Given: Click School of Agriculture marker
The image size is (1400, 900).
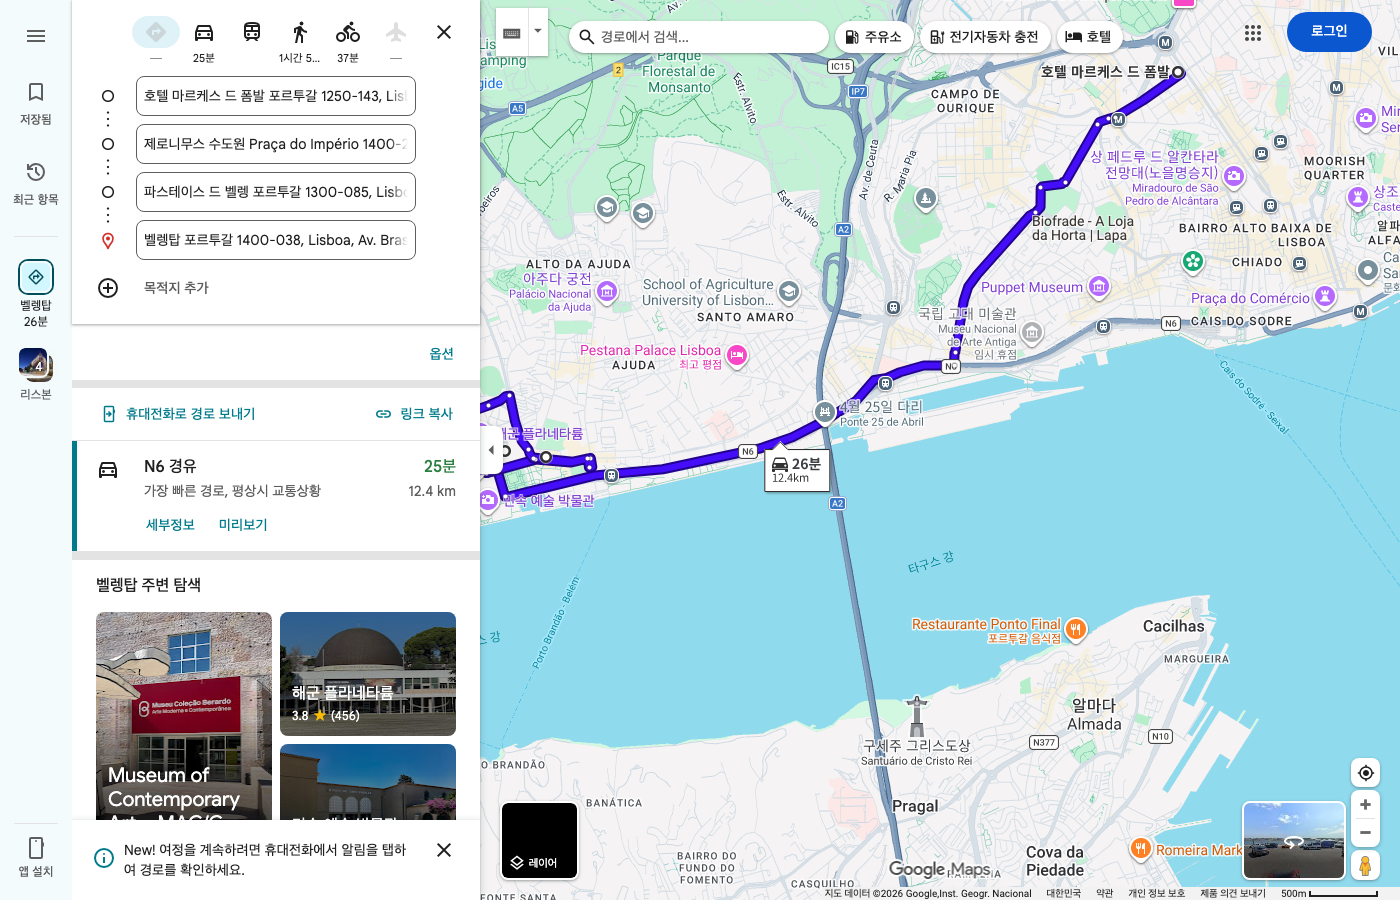Looking at the screenshot, I should [789, 291].
